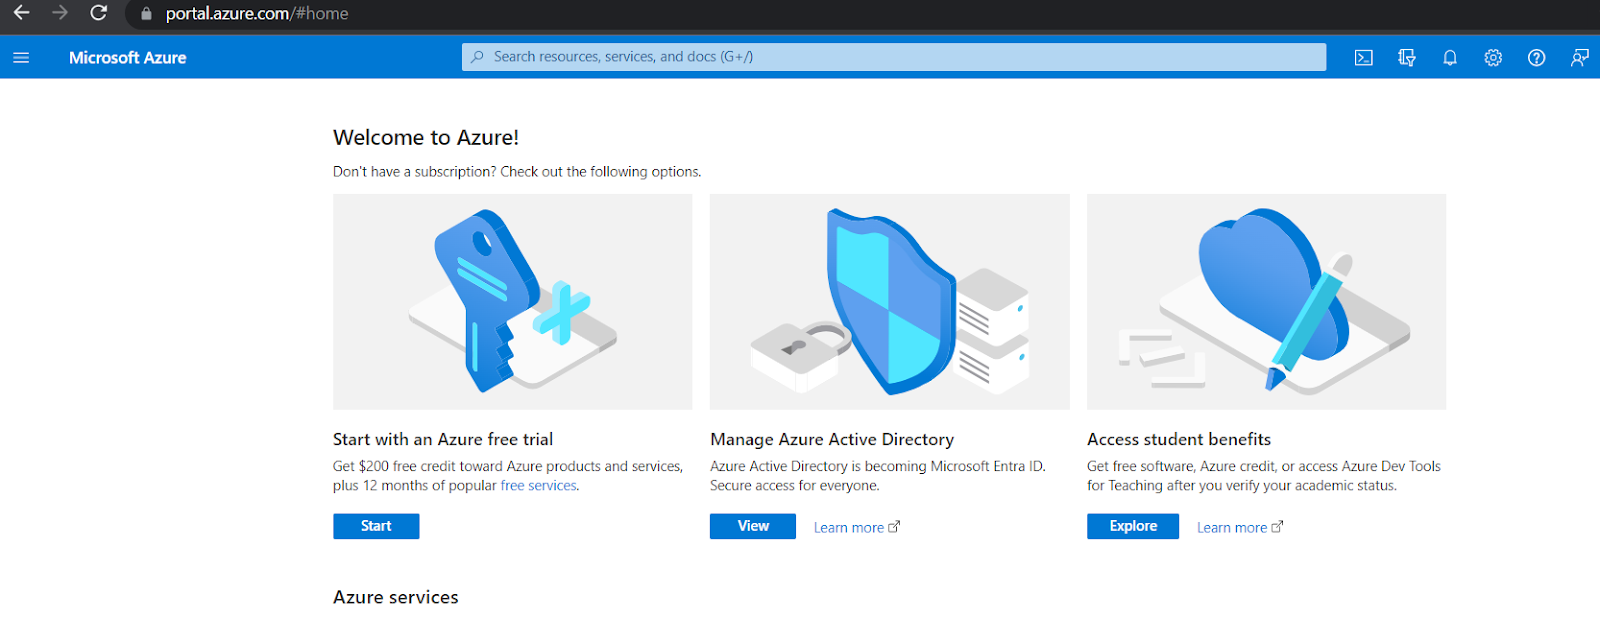Click the browser forward arrow
Image resolution: width=1600 pixels, height=618 pixels.
click(60, 13)
